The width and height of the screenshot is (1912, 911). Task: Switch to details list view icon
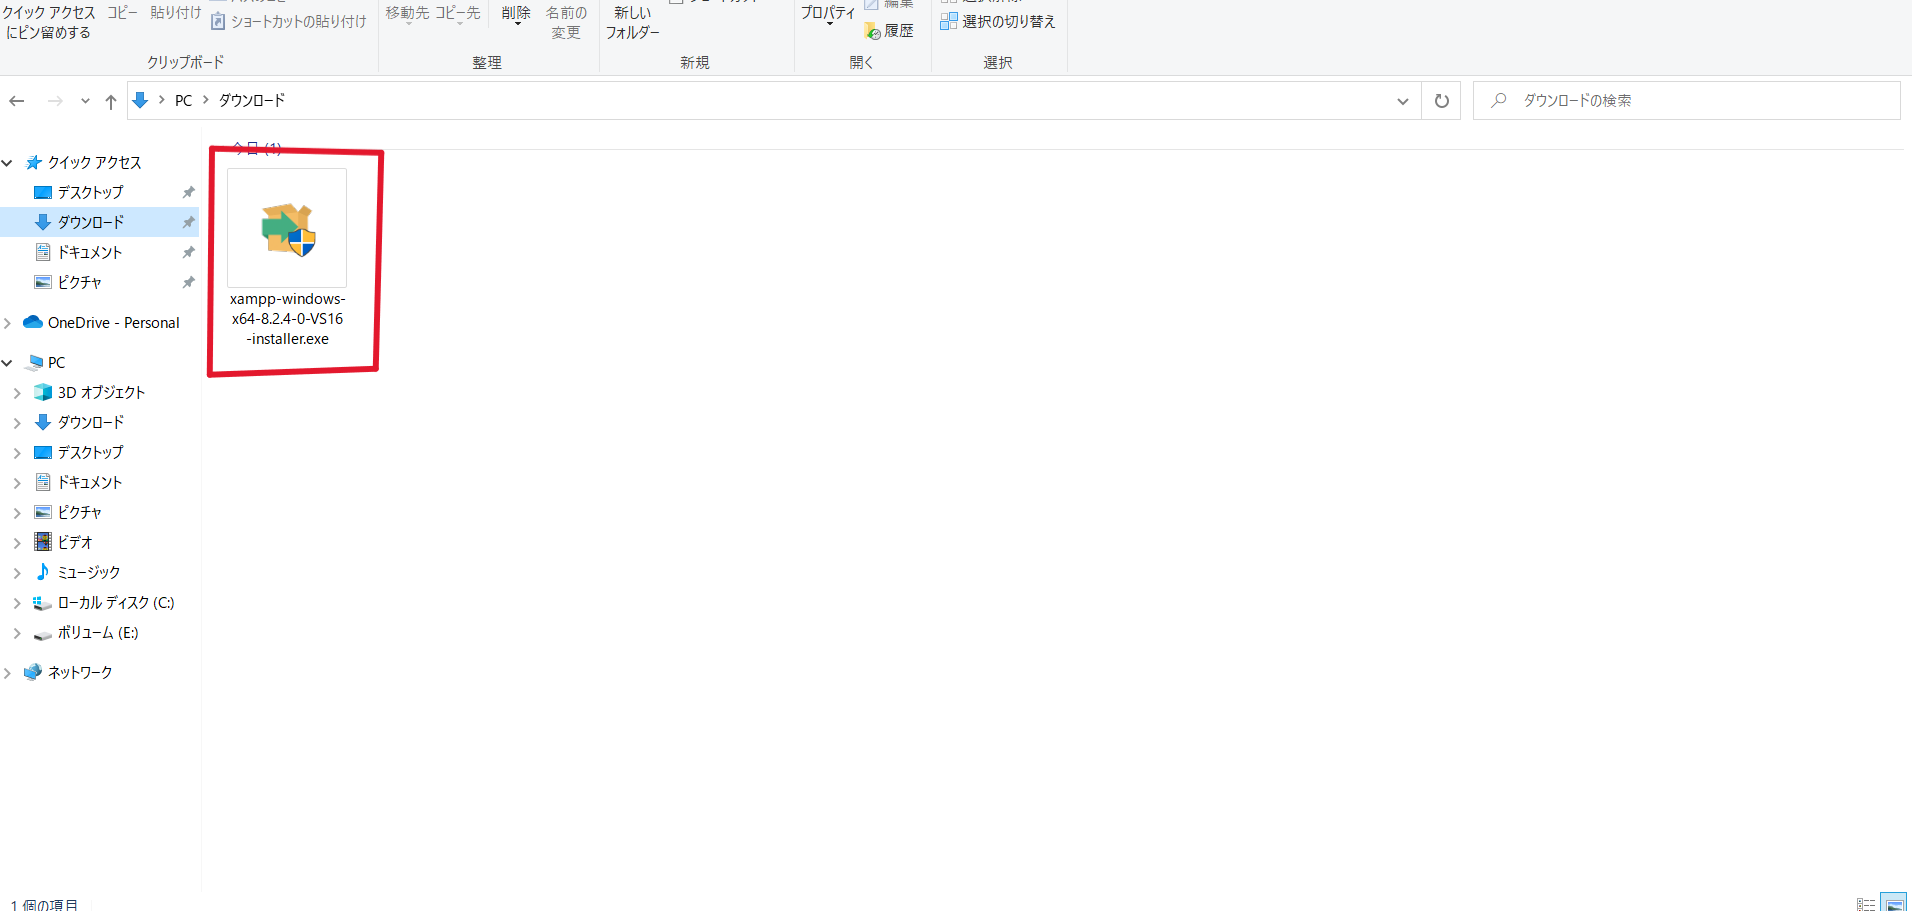coord(1866,903)
